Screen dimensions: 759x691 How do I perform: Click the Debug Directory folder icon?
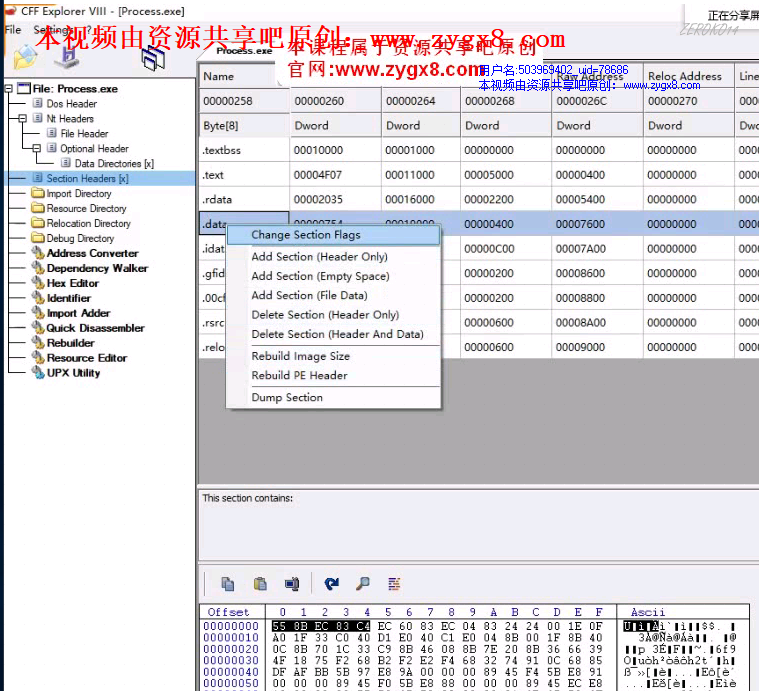[x=37, y=238]
